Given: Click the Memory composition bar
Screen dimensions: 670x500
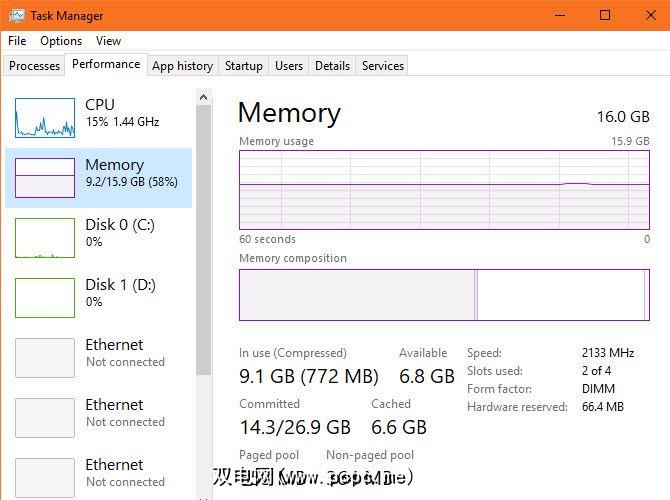Looking at the screenshot, I should 444,296.
